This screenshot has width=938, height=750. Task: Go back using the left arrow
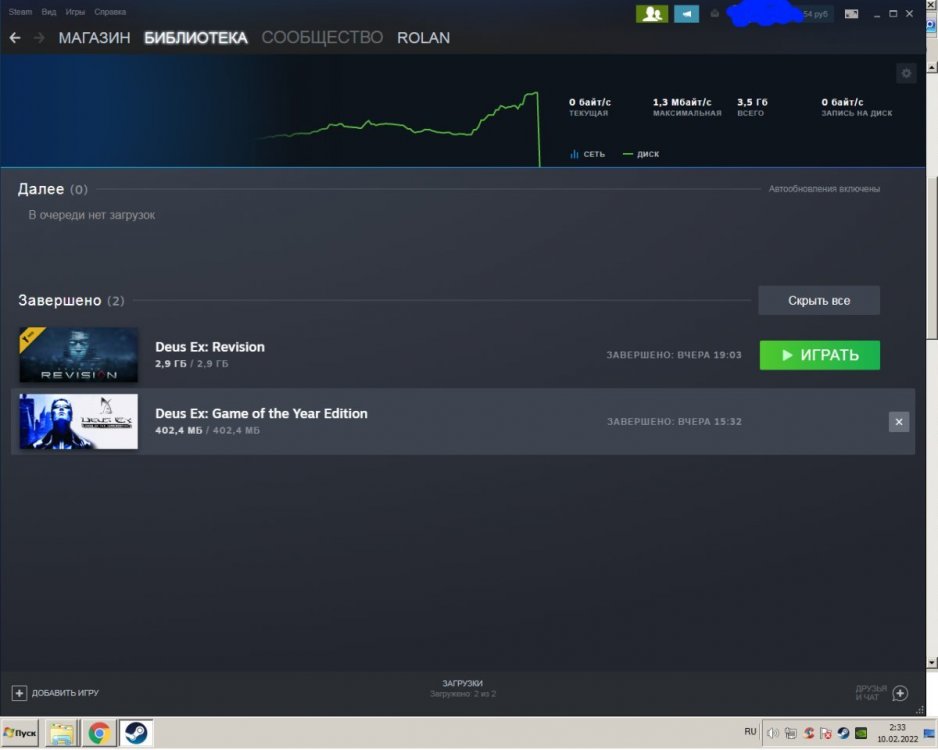tap(15, 38)
